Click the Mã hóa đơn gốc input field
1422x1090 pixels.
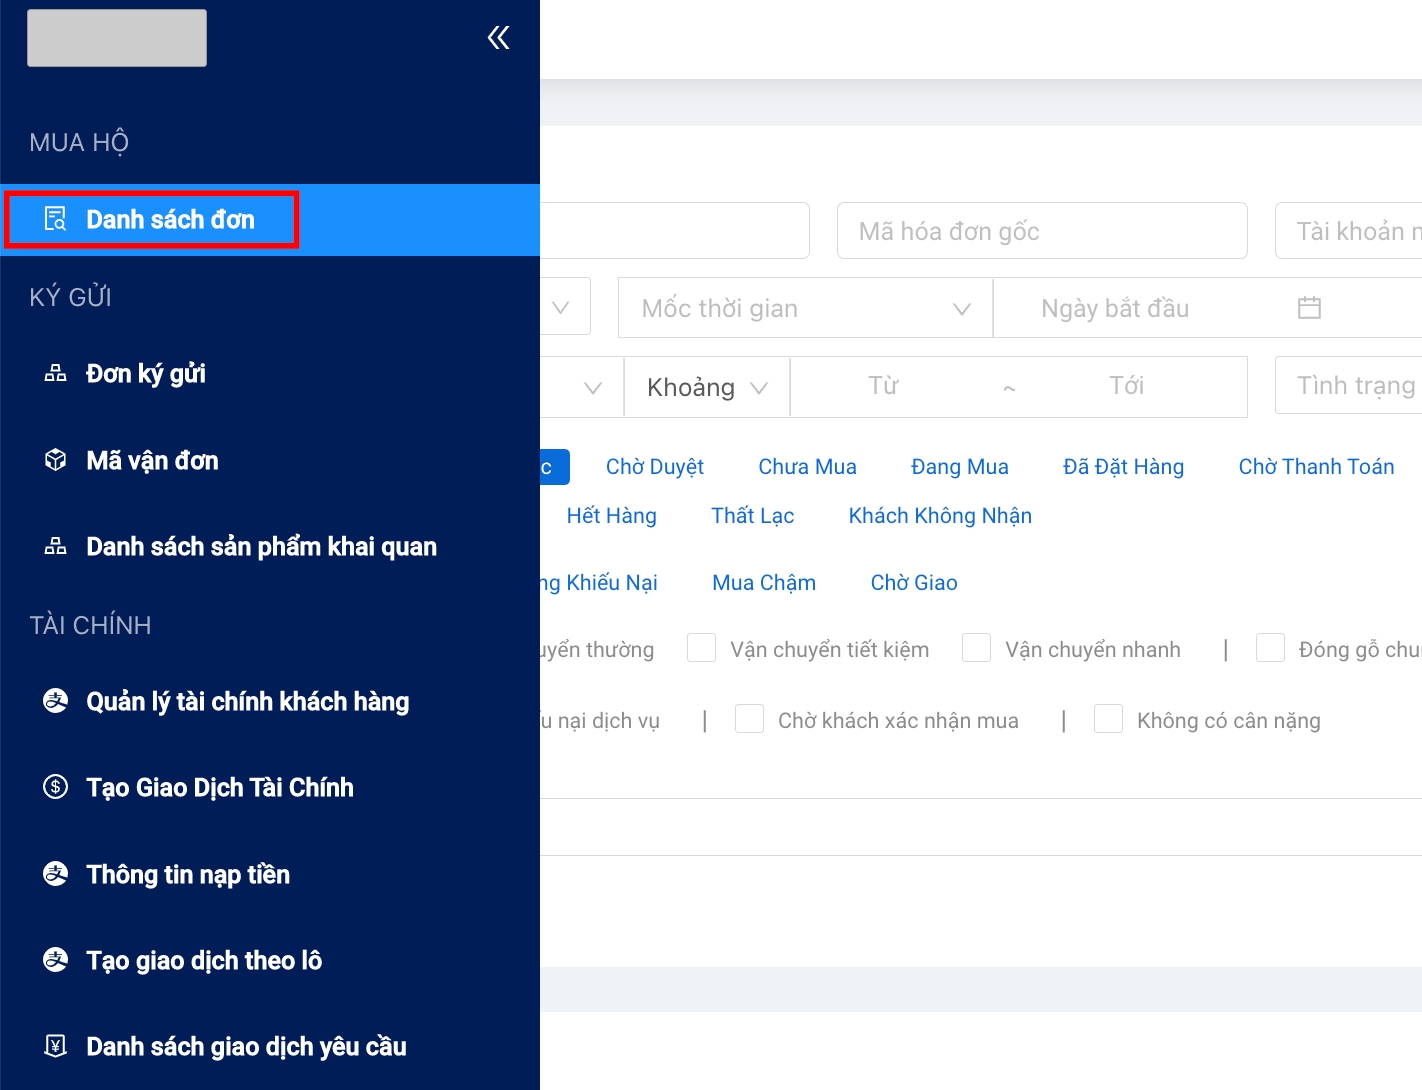coord(1041,231)
